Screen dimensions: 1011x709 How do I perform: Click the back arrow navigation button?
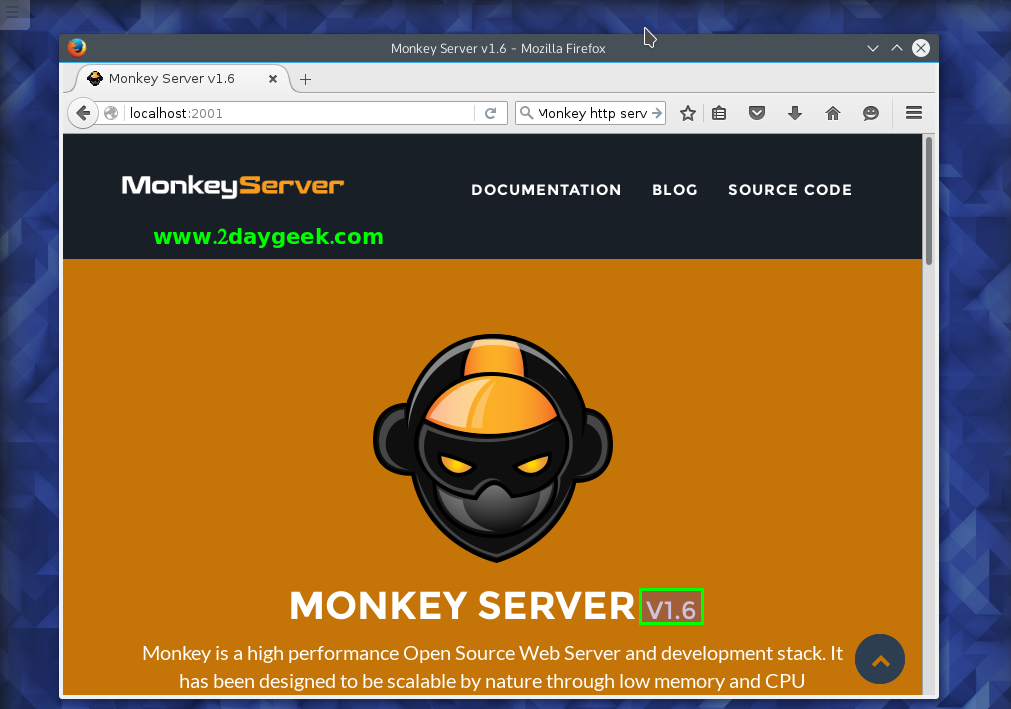tap(83, 113)
